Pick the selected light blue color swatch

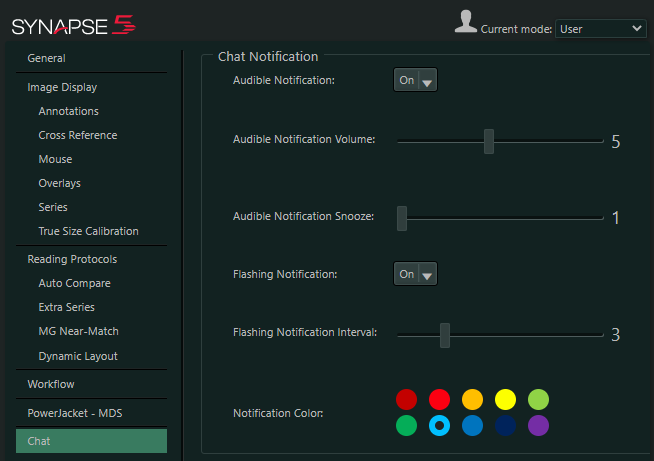pos(439,426)
